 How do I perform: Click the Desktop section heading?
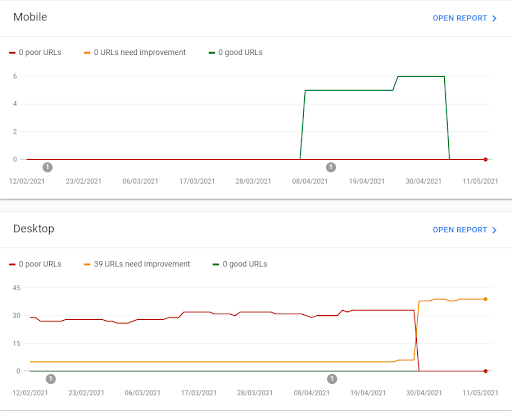(x=34, y=229)
